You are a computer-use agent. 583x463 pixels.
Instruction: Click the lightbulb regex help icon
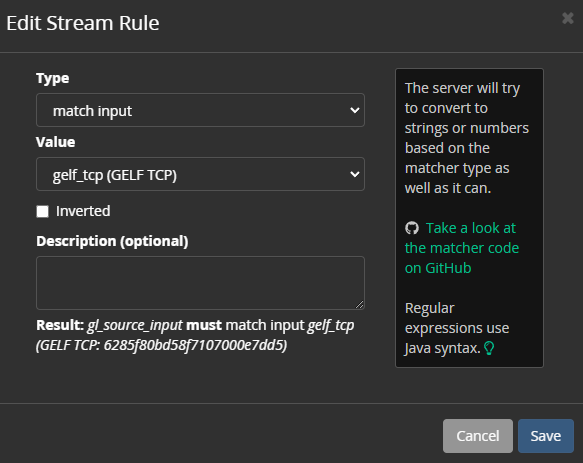[x=489, y=348]
